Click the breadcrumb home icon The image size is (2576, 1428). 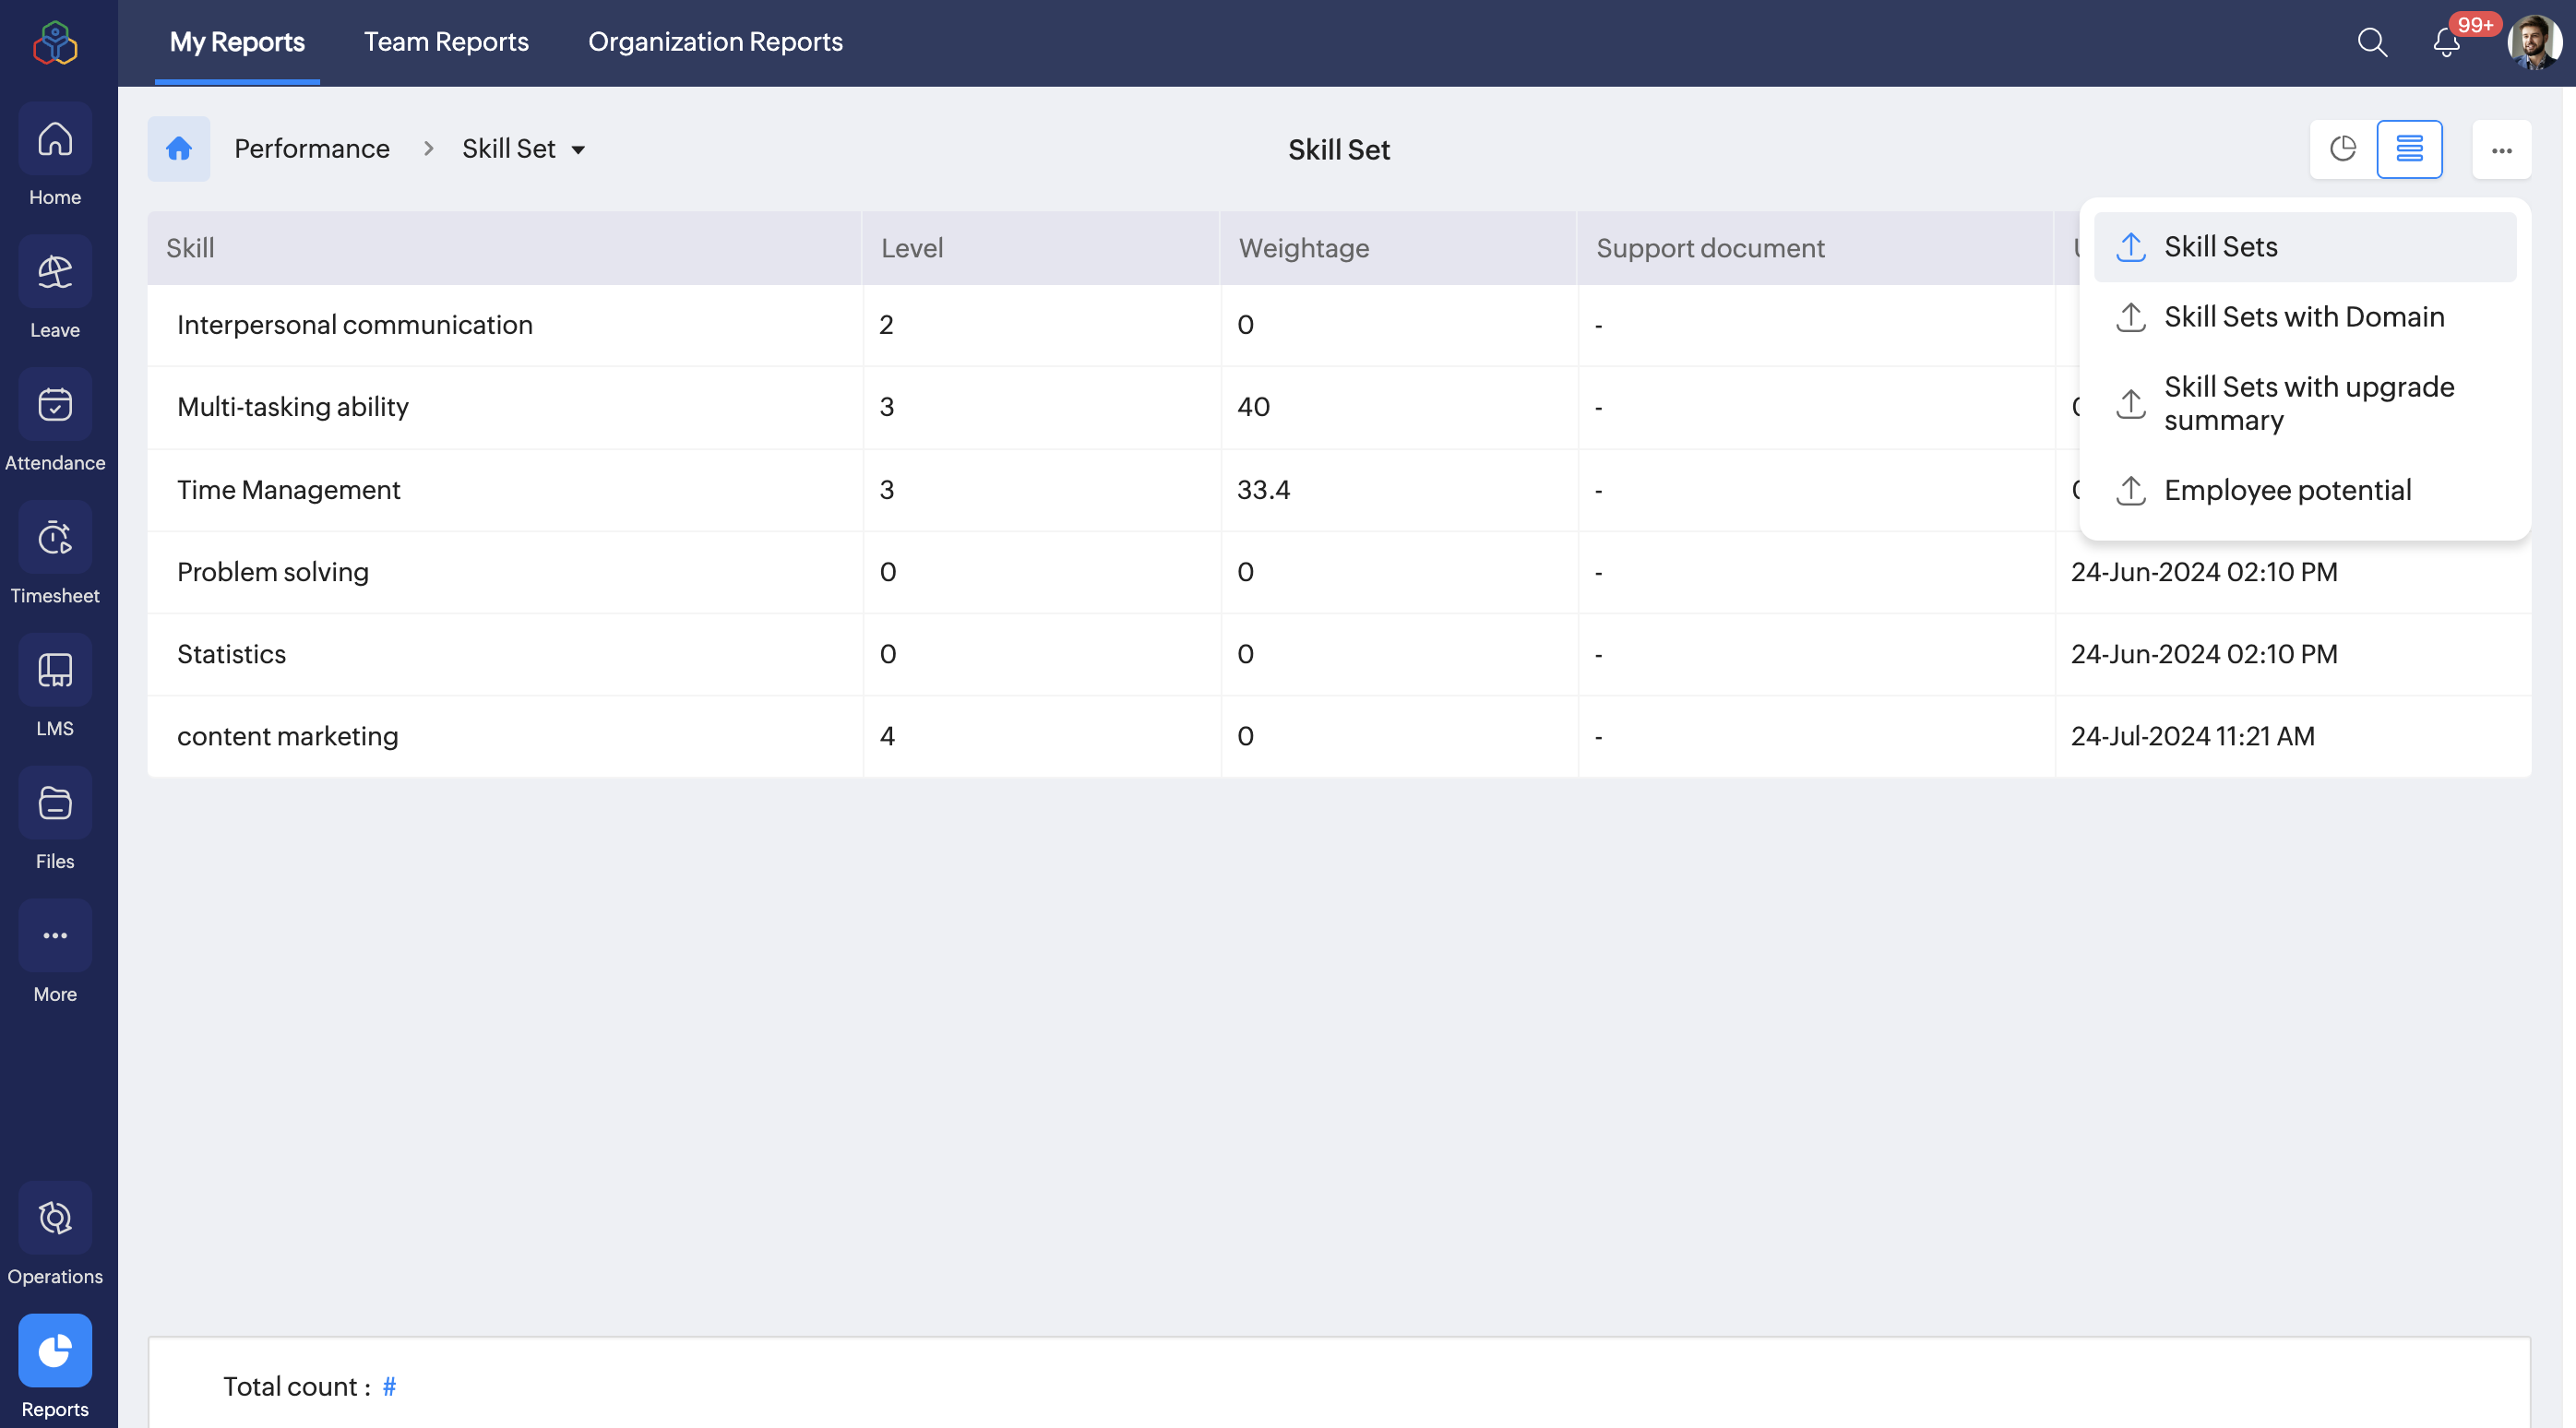179,149
